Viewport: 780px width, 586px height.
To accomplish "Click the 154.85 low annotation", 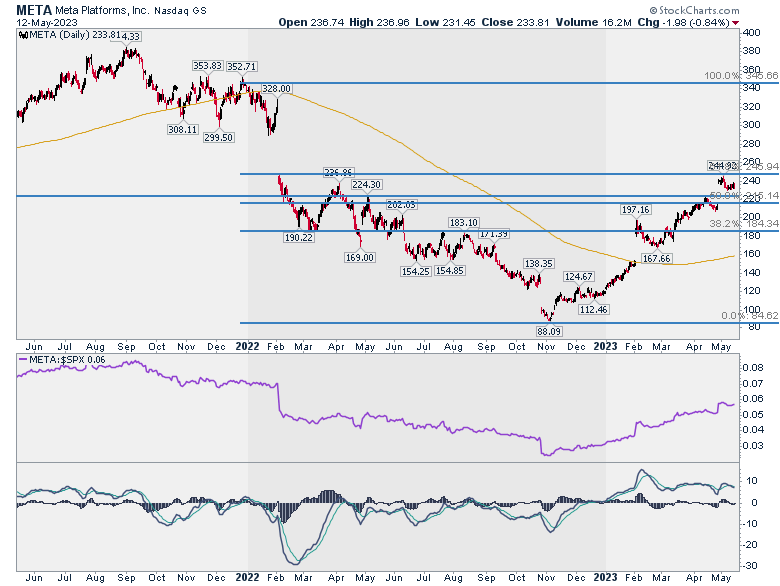I will point(450,271).
